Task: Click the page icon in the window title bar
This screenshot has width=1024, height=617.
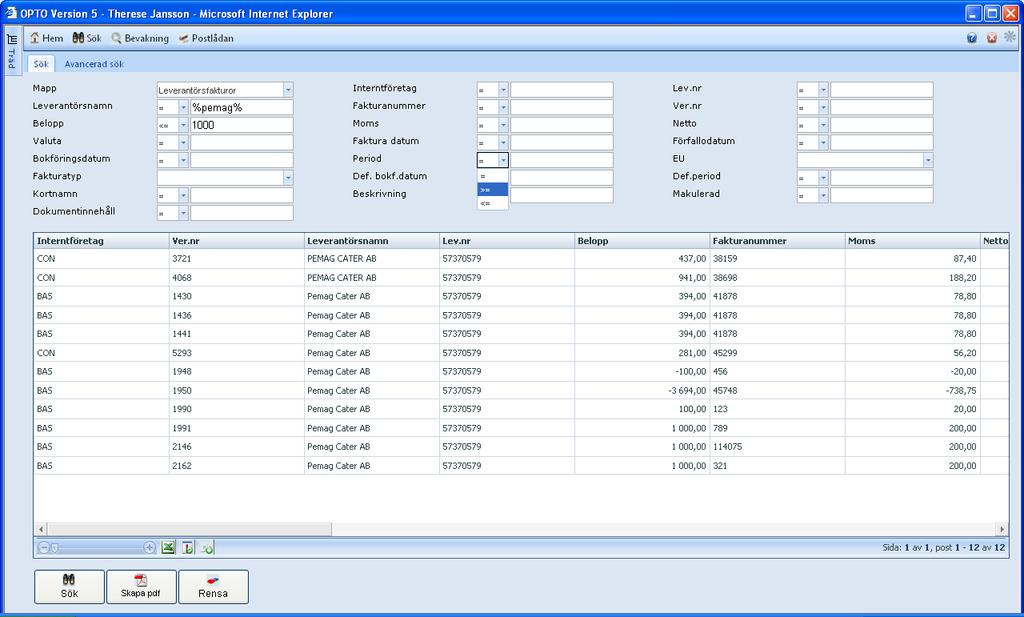Action: tap(11, 13)
